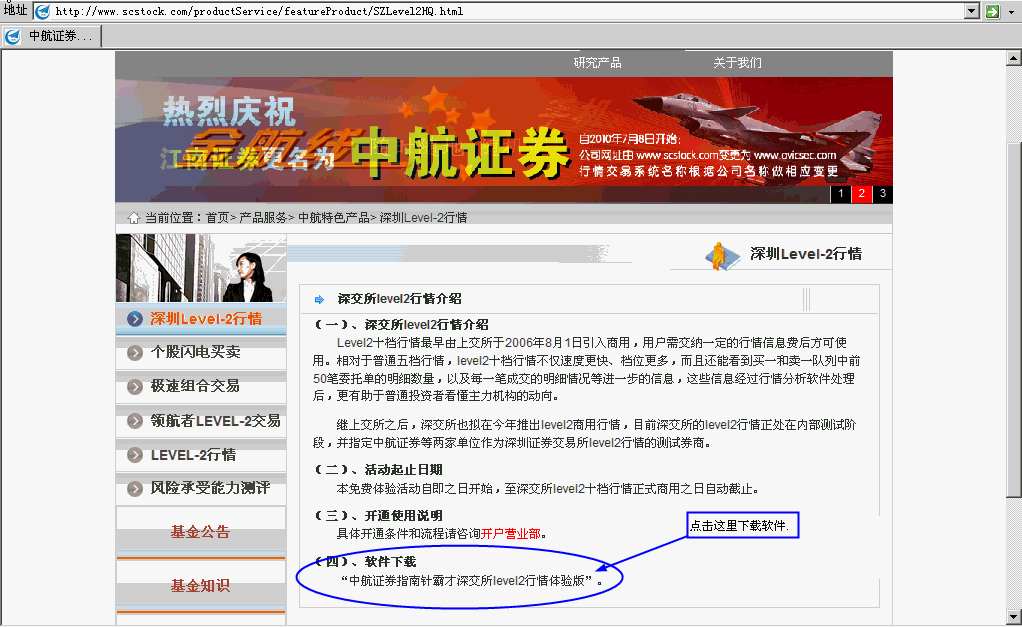Screen dimensions: 1022x627
Task: Click the vertical scrollbar thumb
Action: coord(1014,320)
